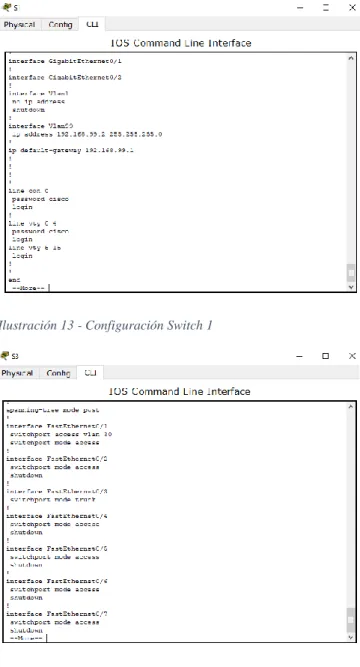Image resolution: width=360 pixels, height=667 pixels.
Task: Click 'interface FastEthernet0/7' line in S3 CLI
Action: (57, 614)
